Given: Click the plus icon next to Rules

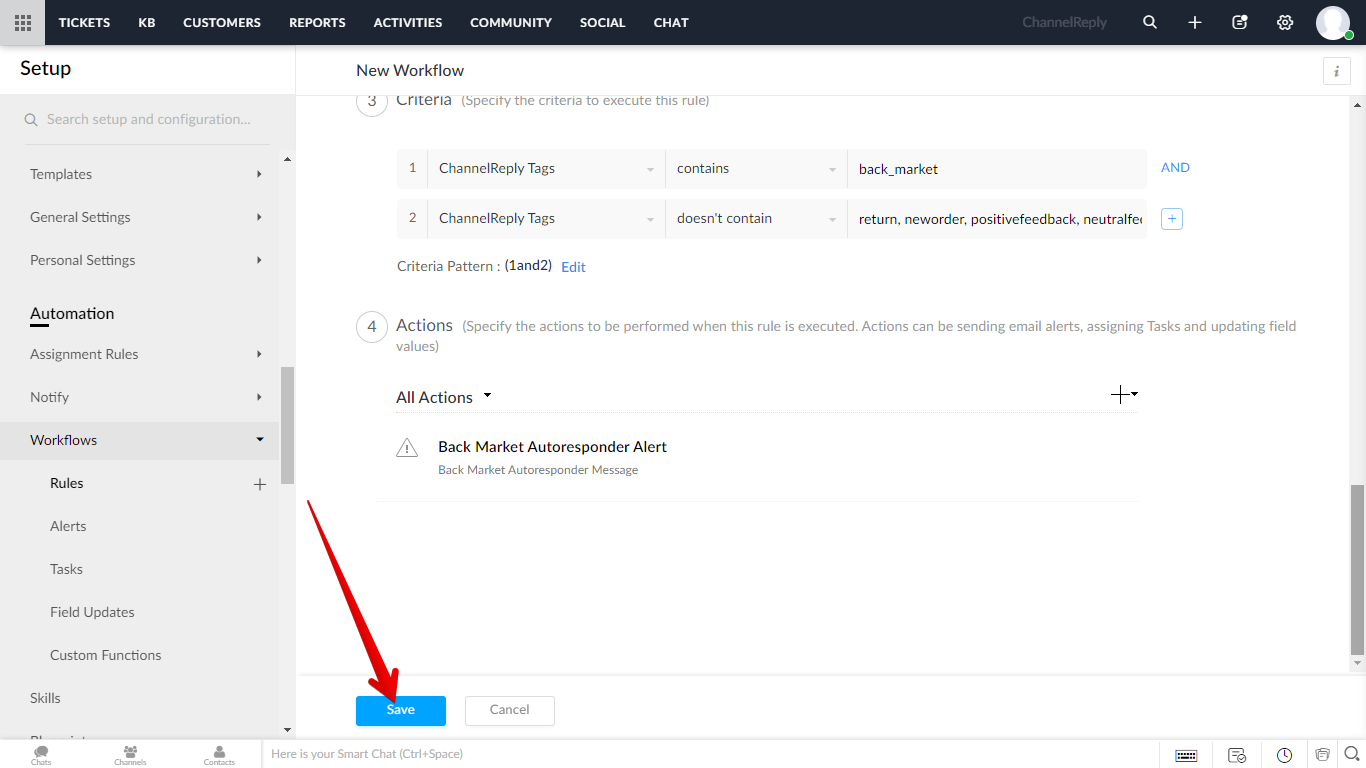Looking at the screenshot, I should point(260,484).
